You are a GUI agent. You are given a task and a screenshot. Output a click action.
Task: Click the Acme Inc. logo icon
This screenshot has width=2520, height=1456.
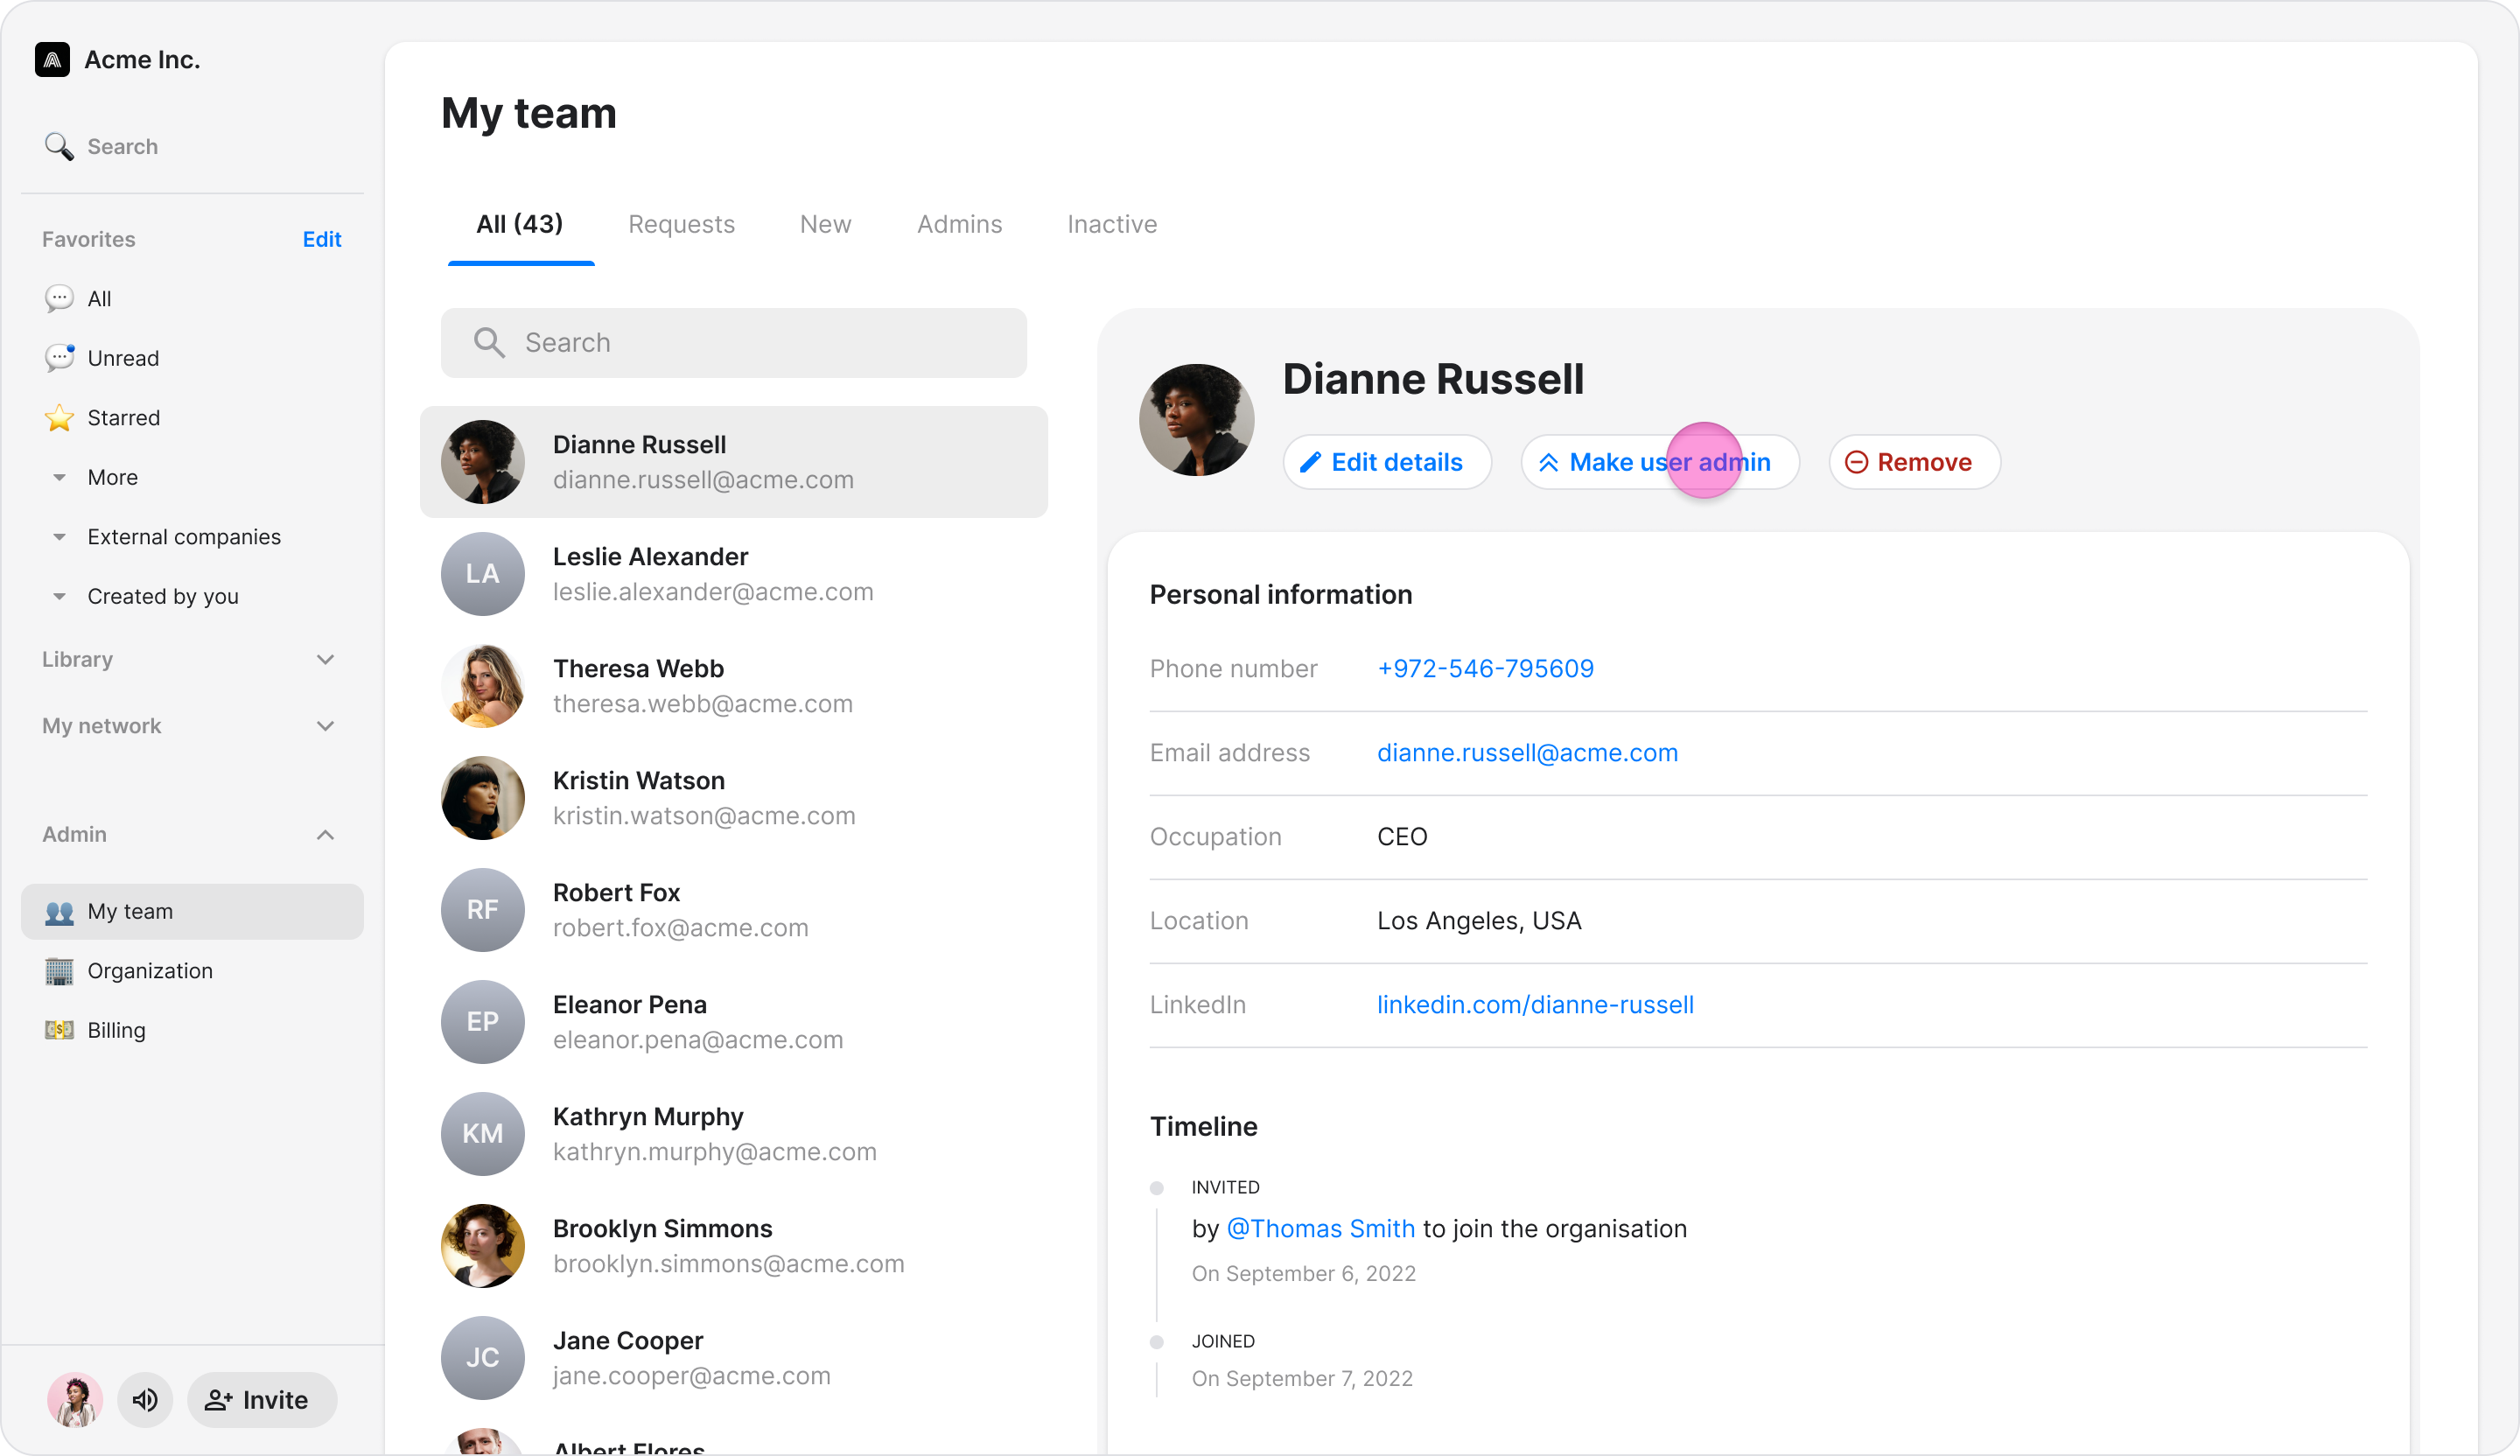pyautogui.click(x=52, y=60)
